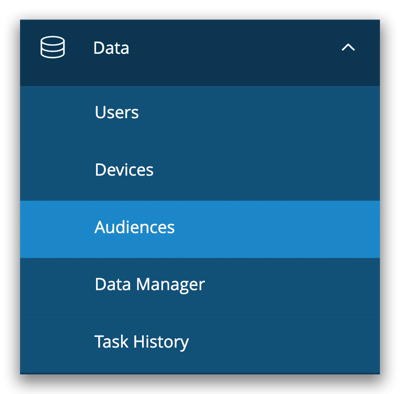Click the database cylinder icon
The height and width of the screenshot is (394, 400).
tap(53, 48)
